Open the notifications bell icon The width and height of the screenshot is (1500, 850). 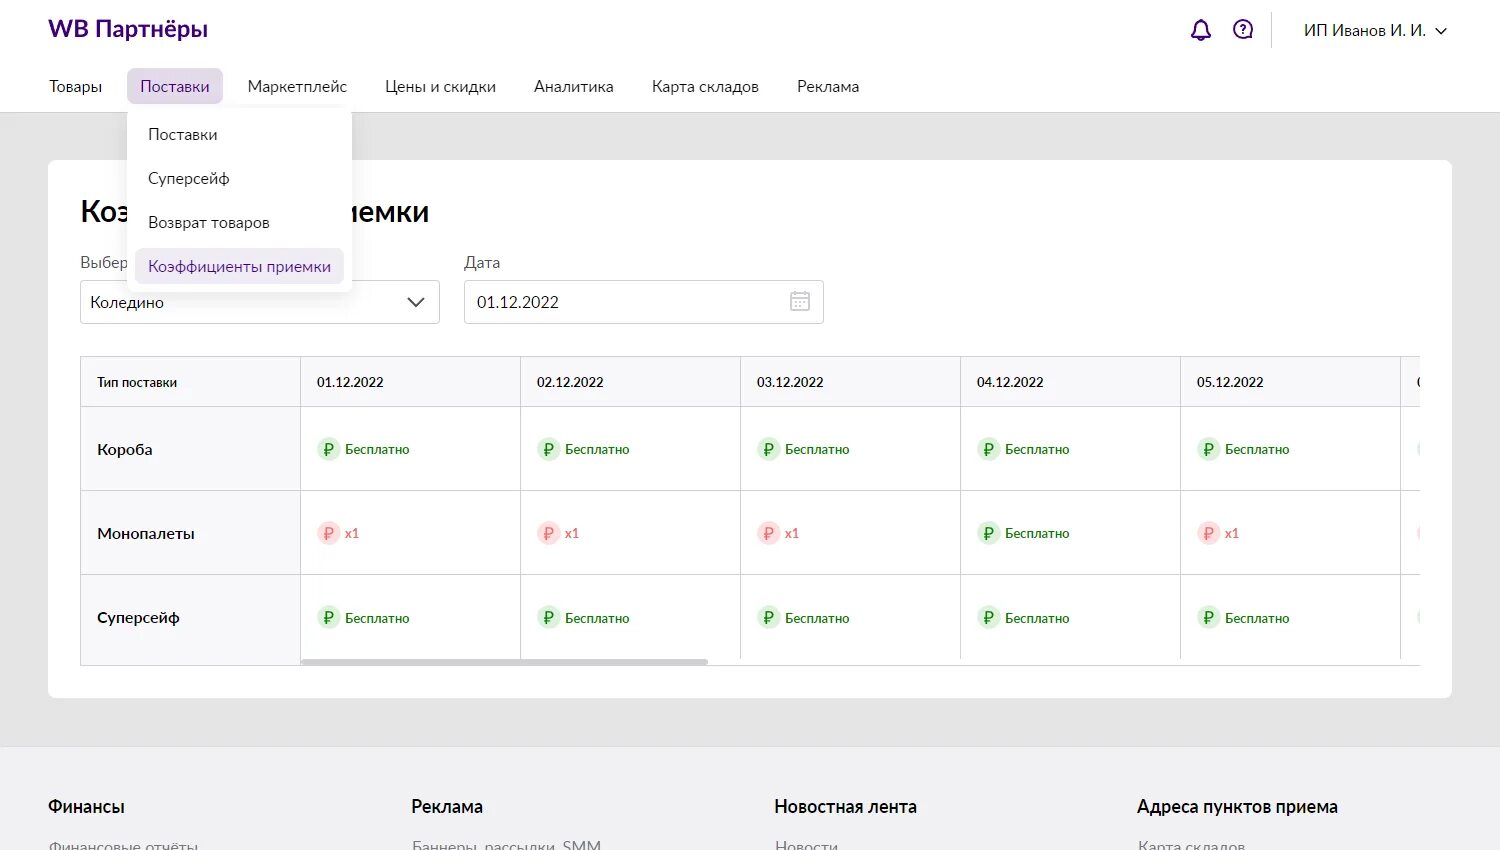pyautogui.click(x=1201, y=30)
